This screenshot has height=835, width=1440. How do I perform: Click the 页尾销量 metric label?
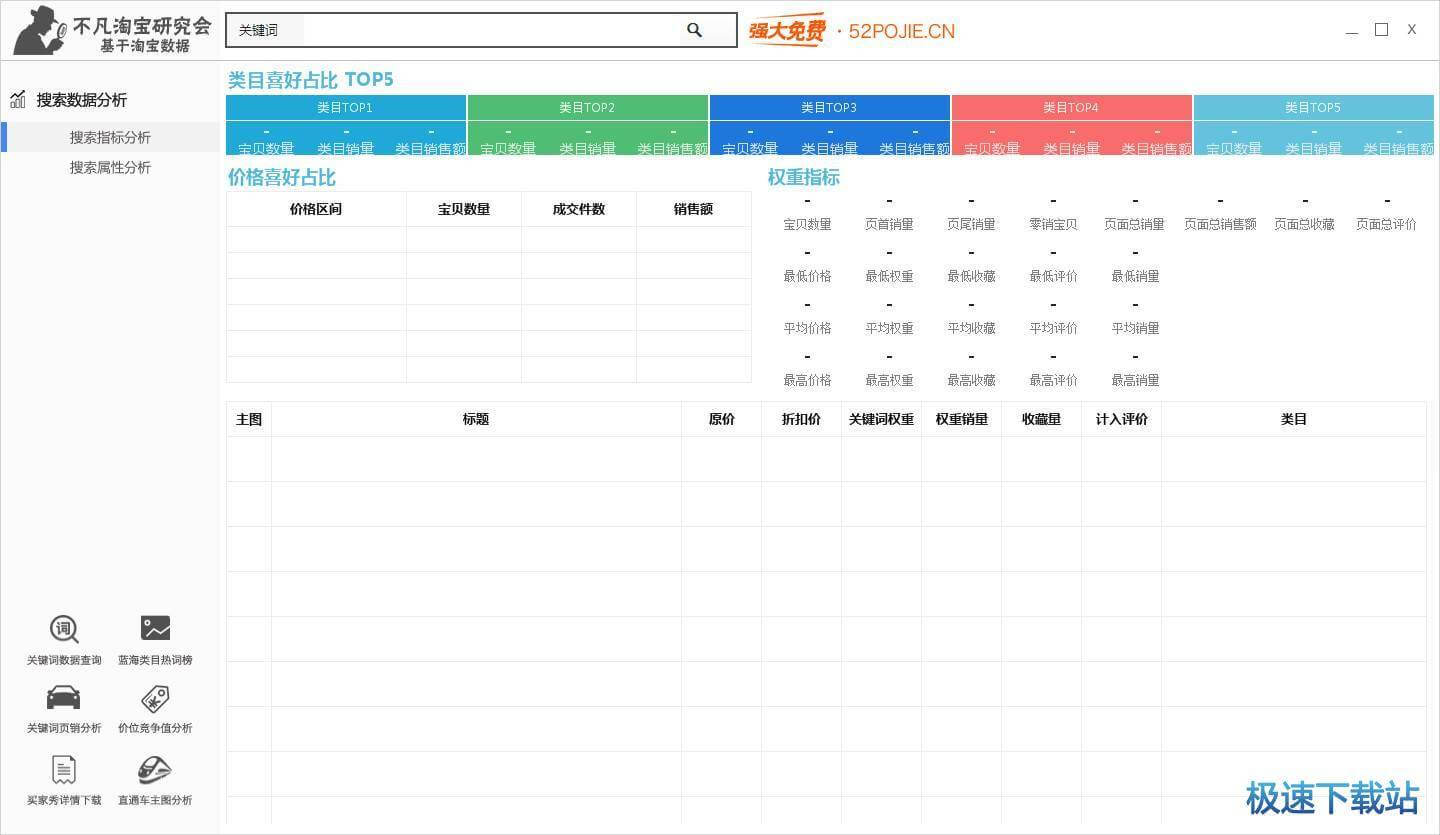(x=971, y=224)
